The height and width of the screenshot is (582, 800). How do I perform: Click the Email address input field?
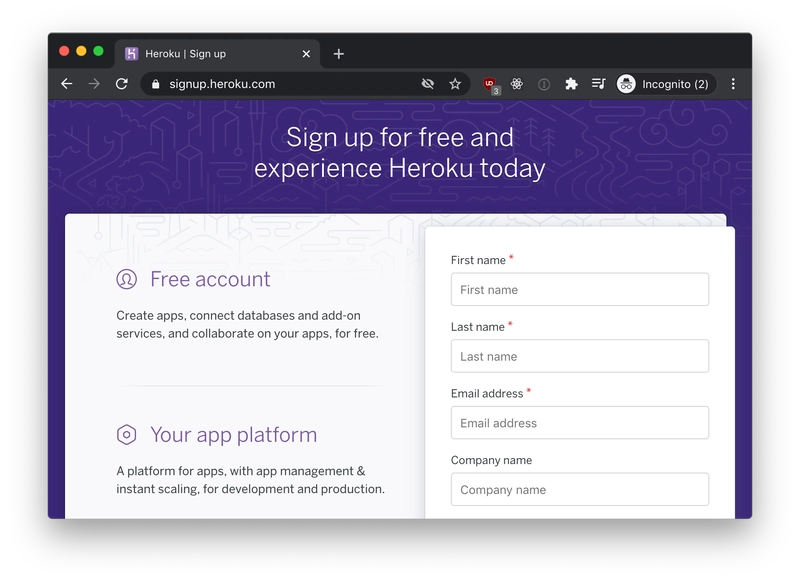(579, 423)
